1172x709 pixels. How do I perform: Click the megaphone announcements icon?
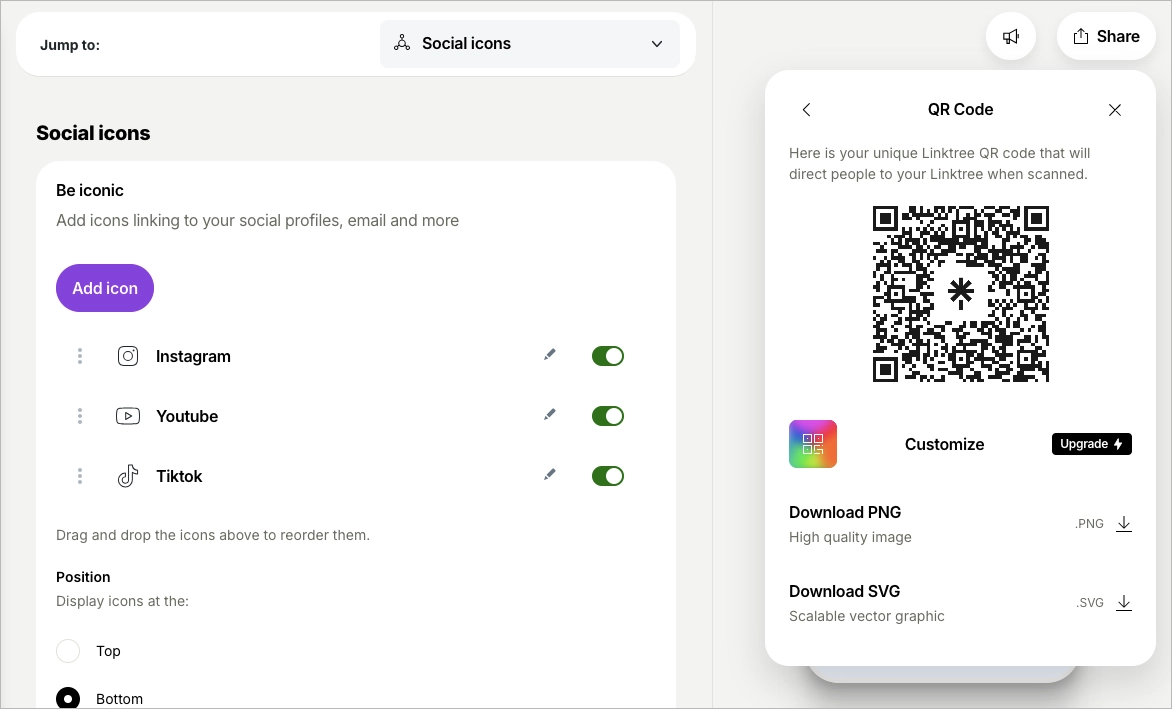coord(1010,36)
